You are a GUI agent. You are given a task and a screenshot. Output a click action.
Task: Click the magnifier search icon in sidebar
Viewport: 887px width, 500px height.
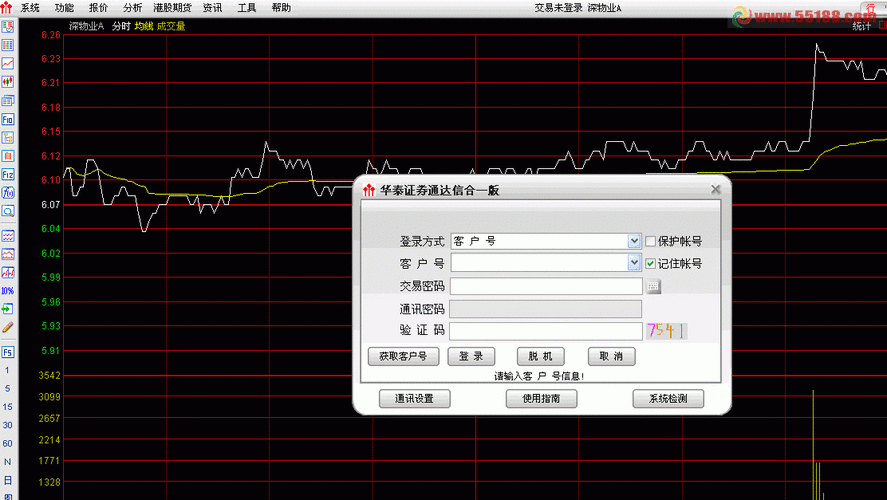click(x=7, y=212)
